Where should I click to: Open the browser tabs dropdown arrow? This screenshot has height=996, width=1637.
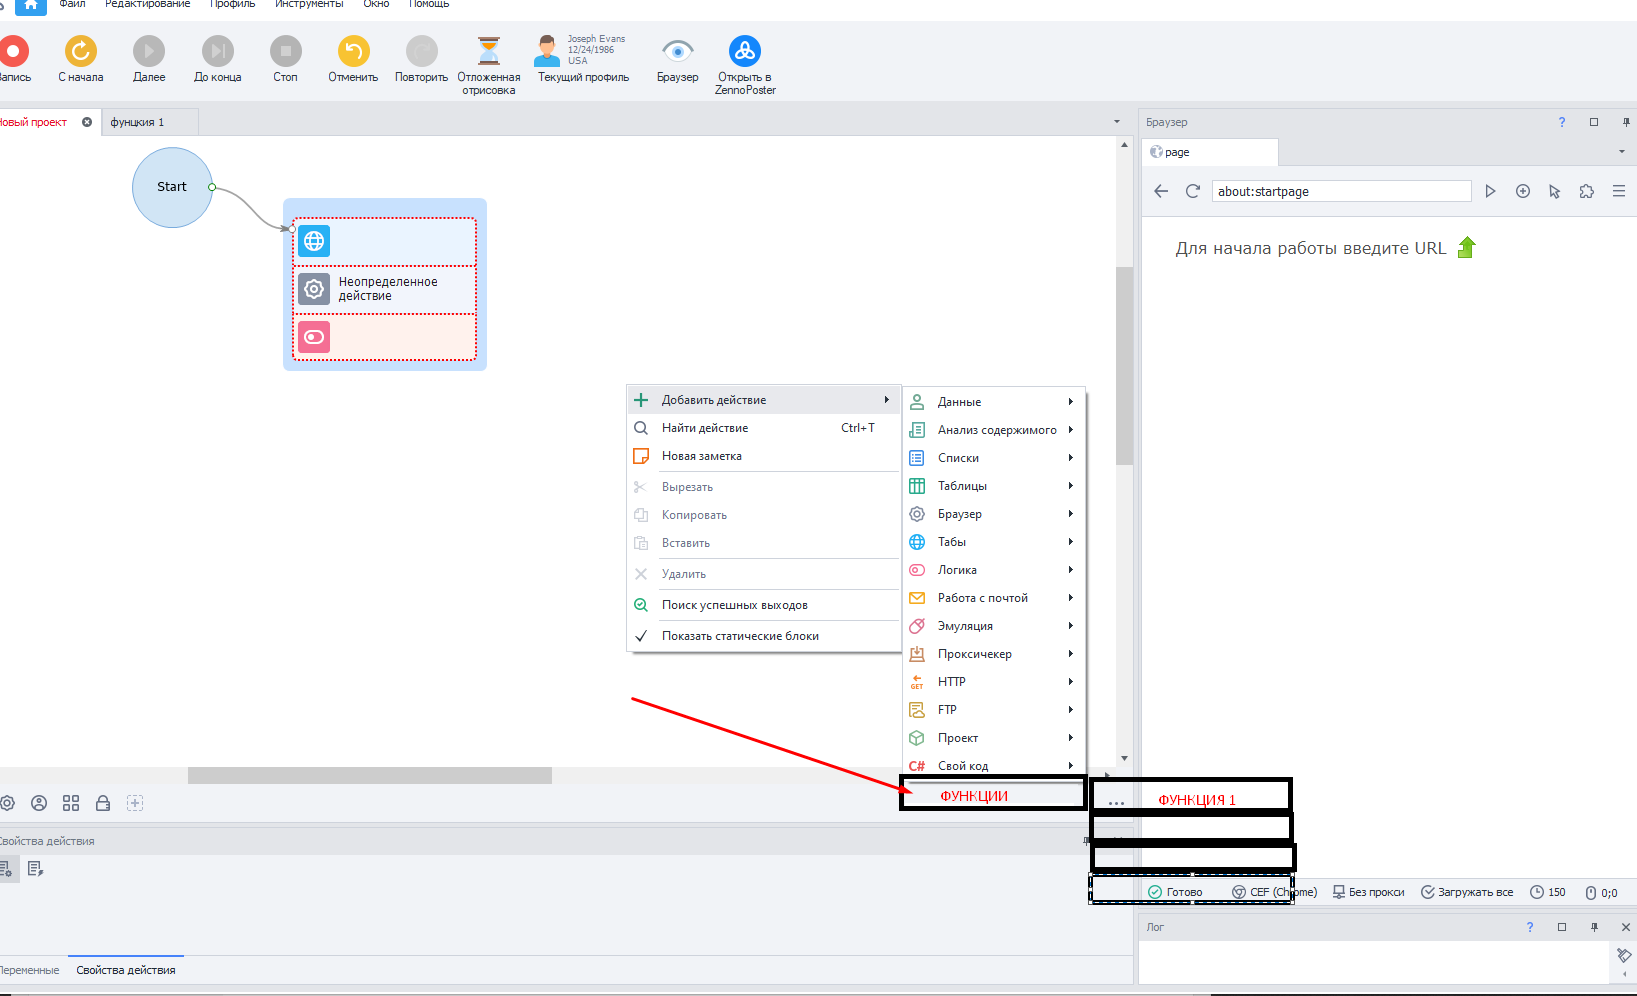pyautogui.click(x=1621, y=152)
